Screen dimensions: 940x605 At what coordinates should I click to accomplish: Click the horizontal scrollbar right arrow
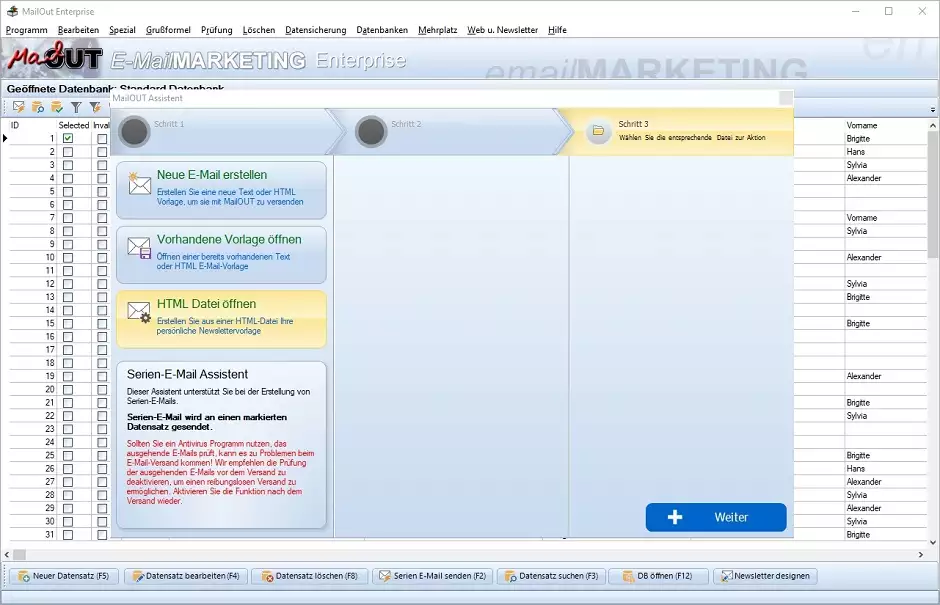point(921,555)
